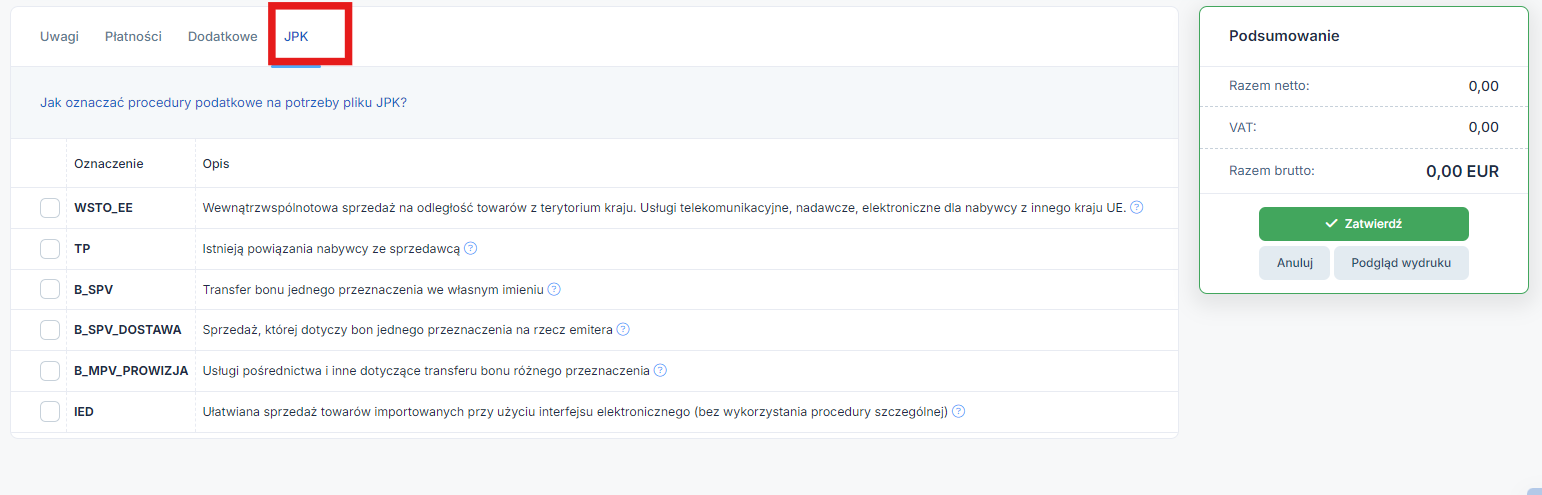This screenshot has width=1542, height=495.
Task: Select the B_SPV_DOSTAWA checkbox
Action: 50,330
